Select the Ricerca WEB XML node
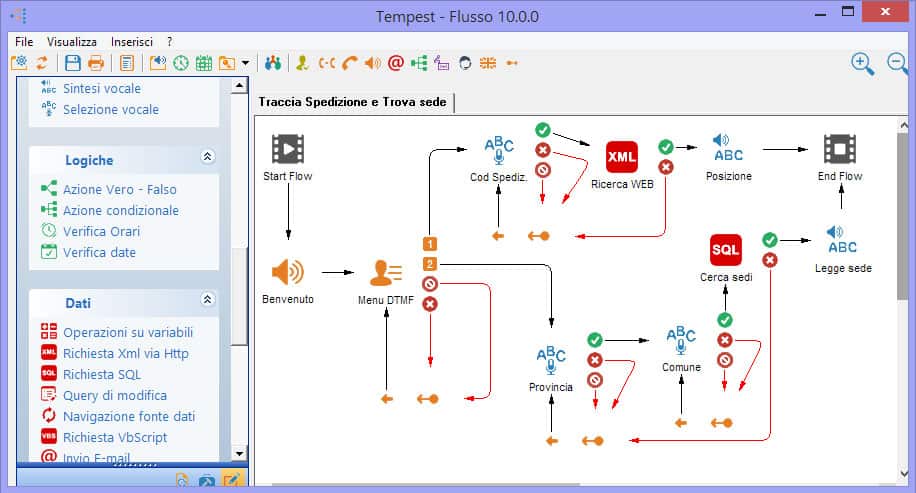Image resolution: width=916 pixels, height=493 pixels. click(621, 157)
